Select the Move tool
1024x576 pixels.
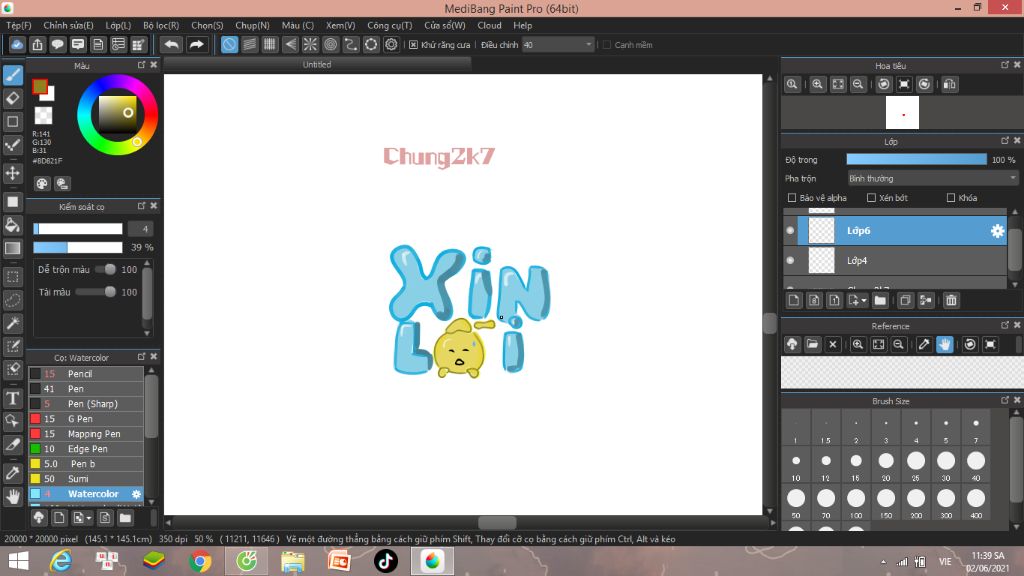tap(13, 173)
